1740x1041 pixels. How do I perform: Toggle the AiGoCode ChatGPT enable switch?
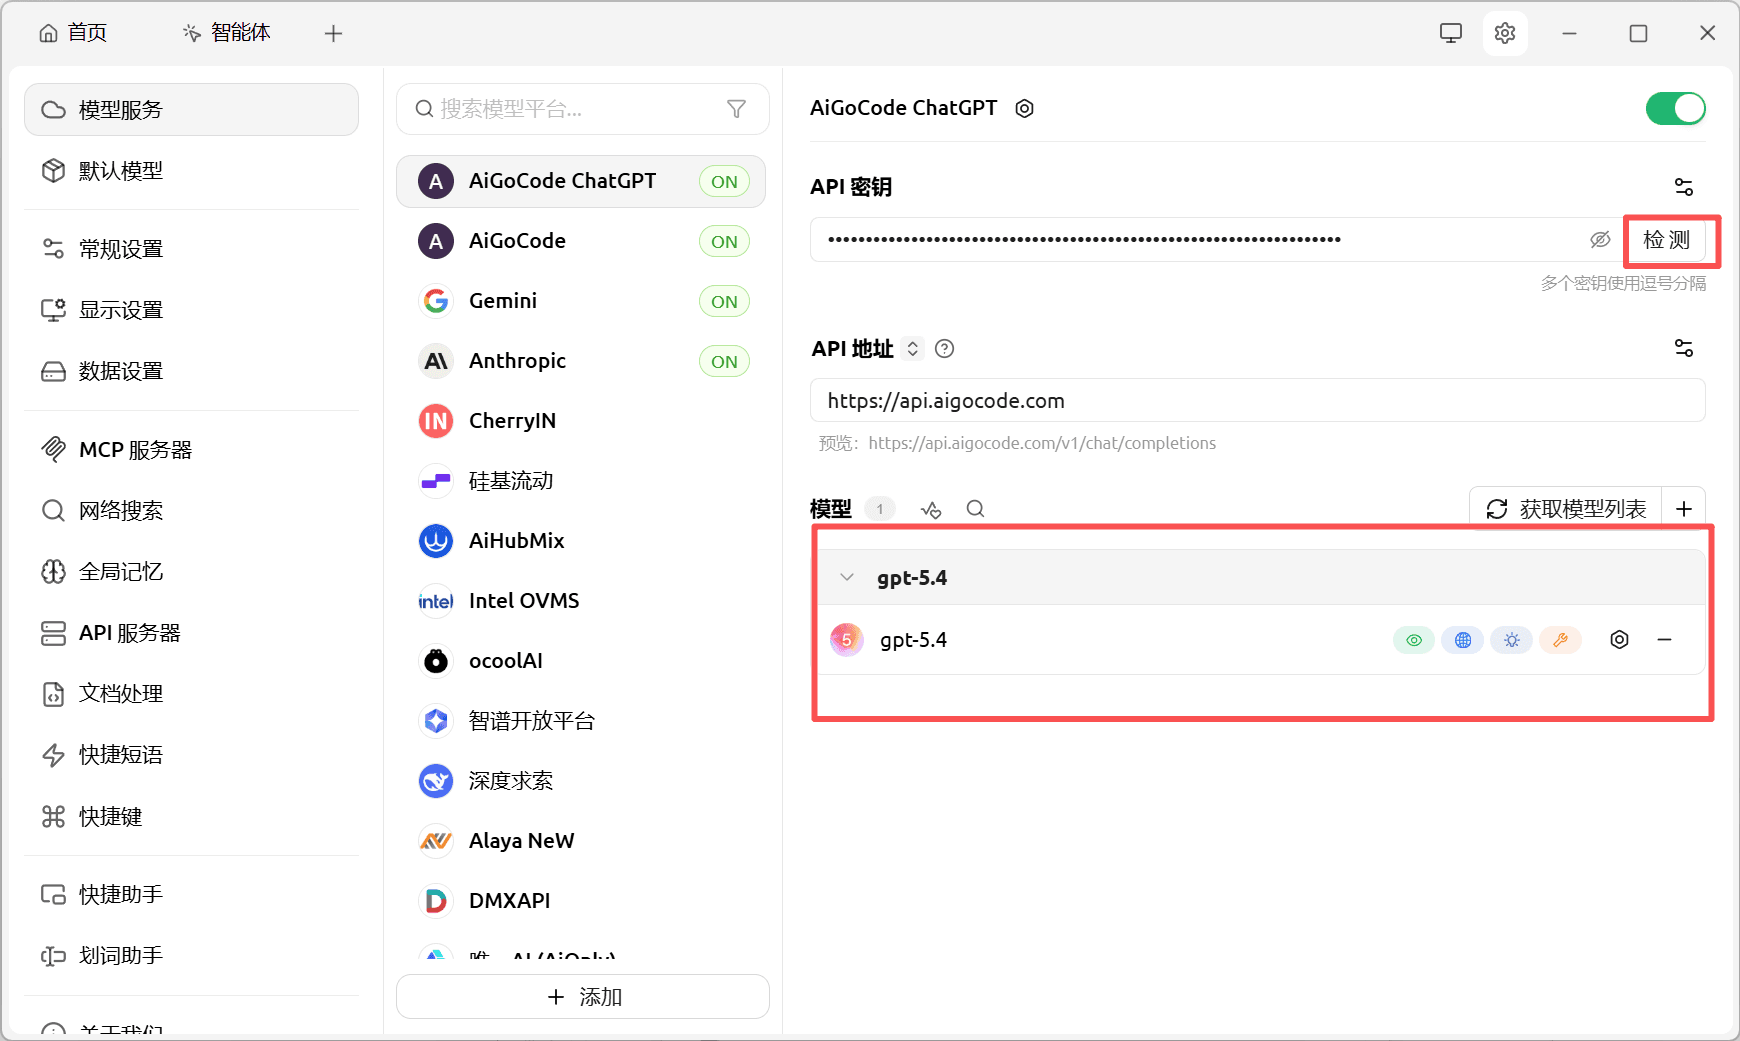pyautogui.click(x=1676, y=108)
